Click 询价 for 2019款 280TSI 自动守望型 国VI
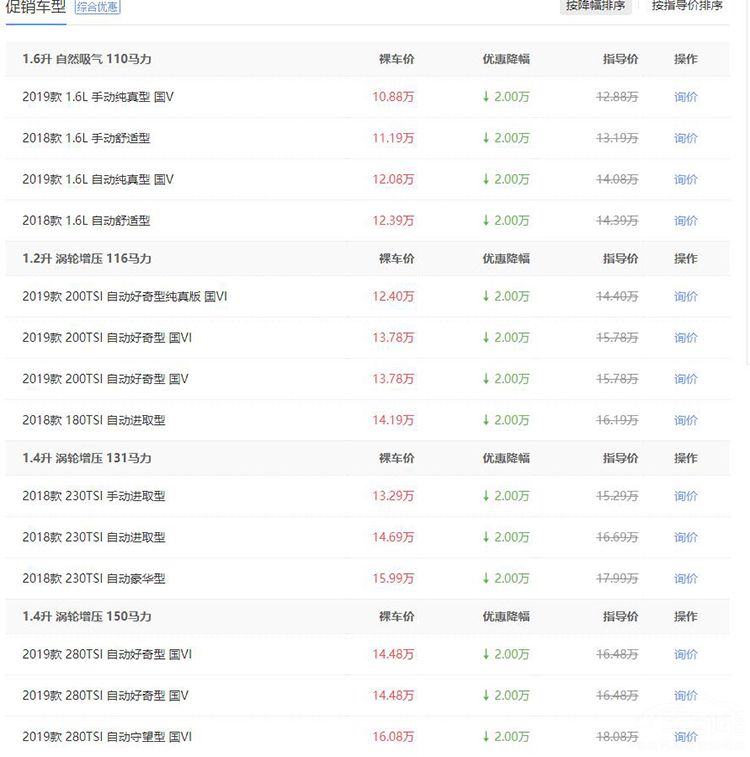The width and height of the screenshot is (750, 757). 686,737
